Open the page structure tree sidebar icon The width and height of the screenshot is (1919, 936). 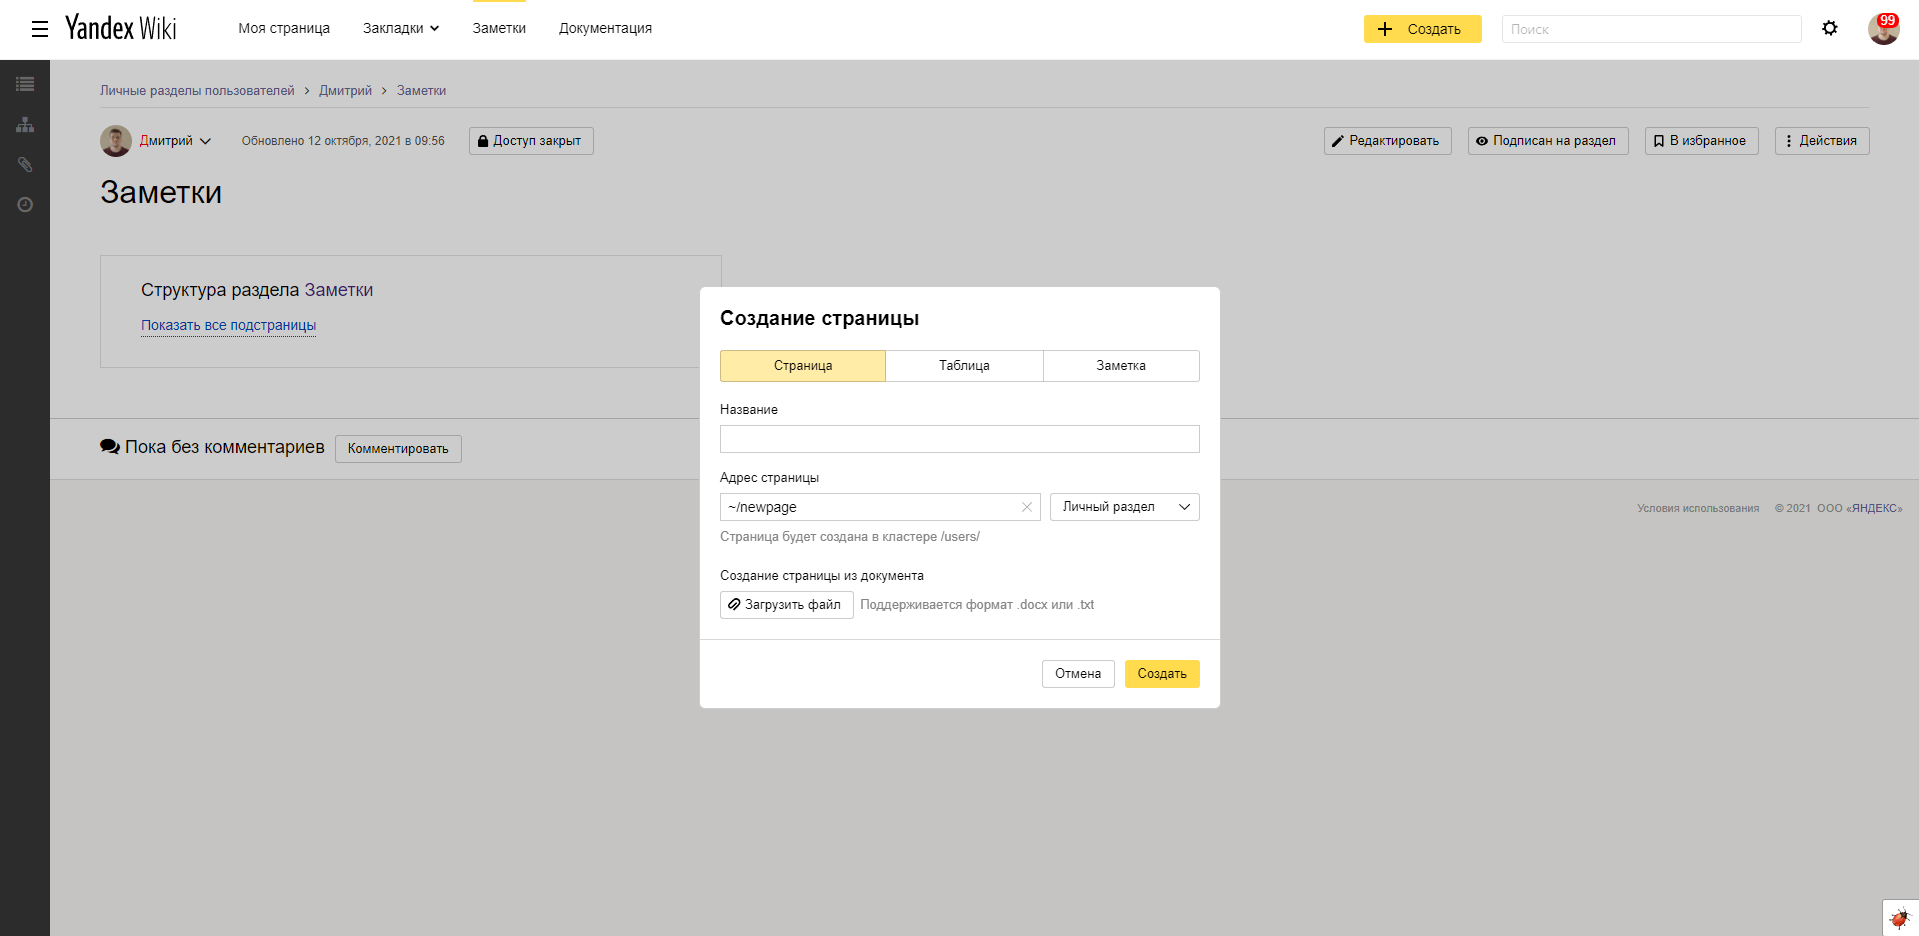pos(25,125)
